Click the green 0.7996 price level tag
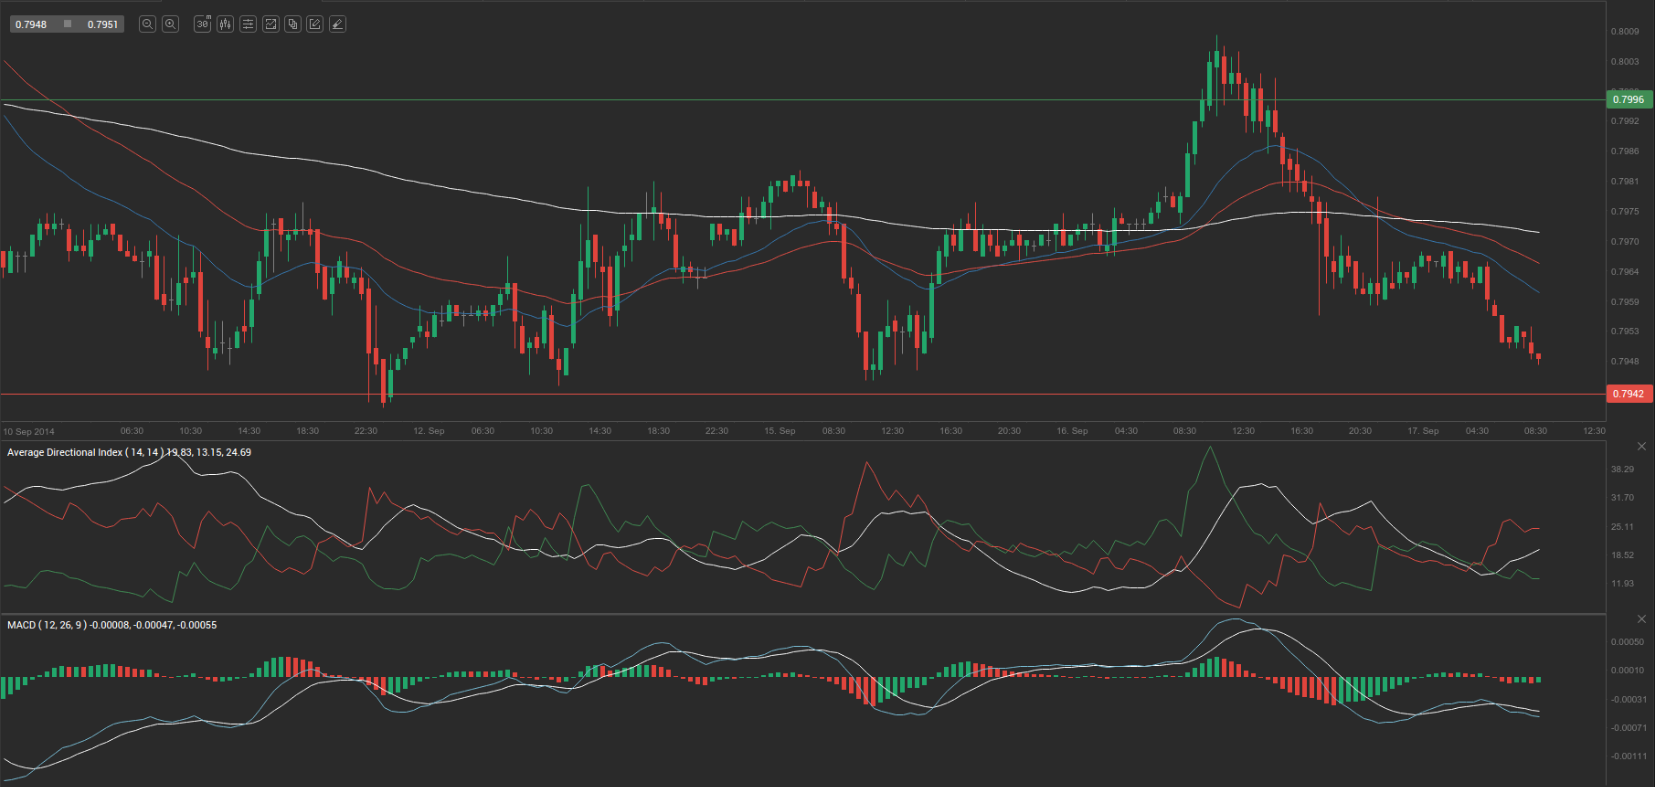This screenshot has height=787, width=1655. pyautogui.click(x=1628, y=99)
